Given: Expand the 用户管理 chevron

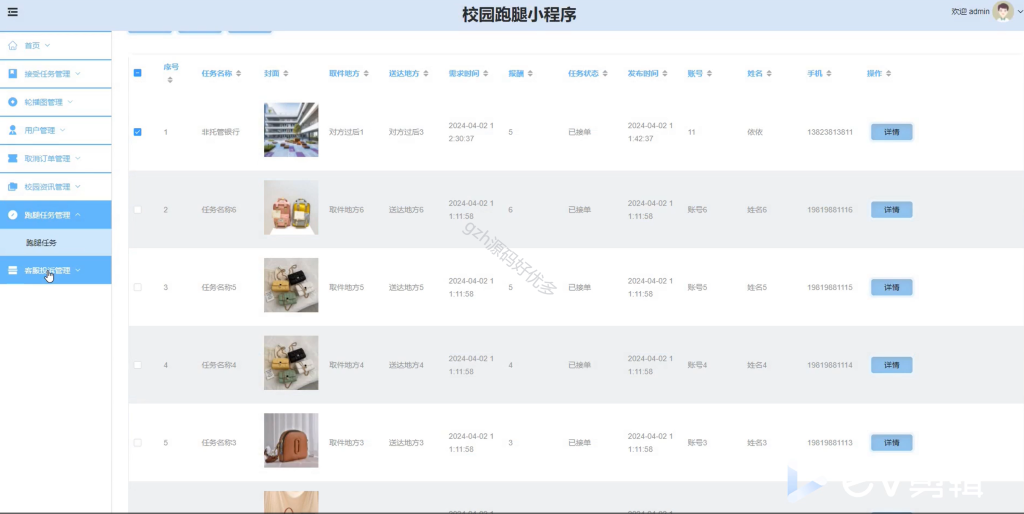Looking at the screenshot, I should 63,130.
